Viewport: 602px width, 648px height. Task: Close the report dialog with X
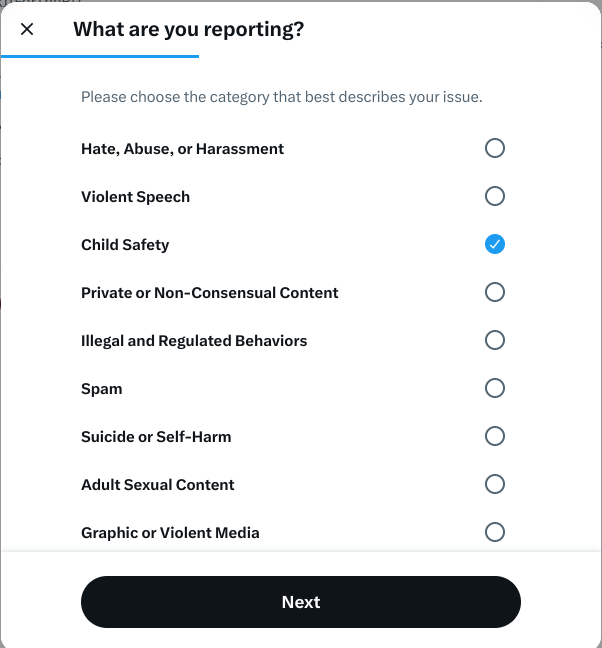pyautogui.click(x=27, y=29)
